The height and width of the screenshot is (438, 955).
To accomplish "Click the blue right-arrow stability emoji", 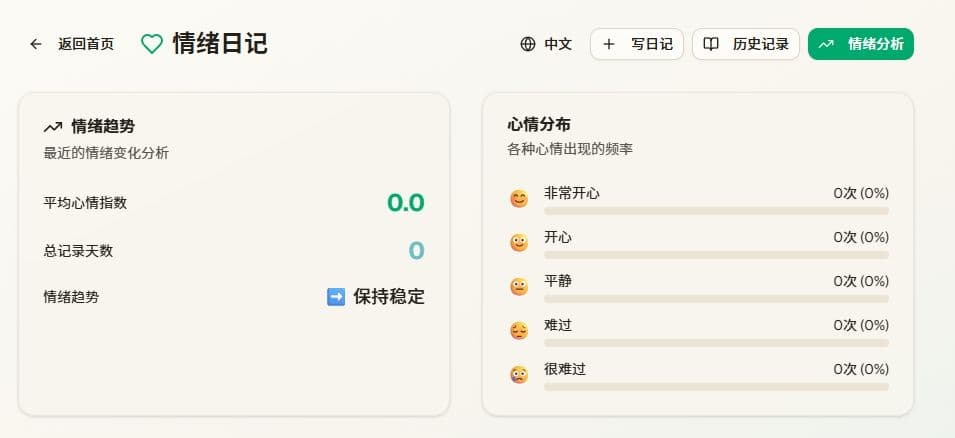I will coord(336,297).
